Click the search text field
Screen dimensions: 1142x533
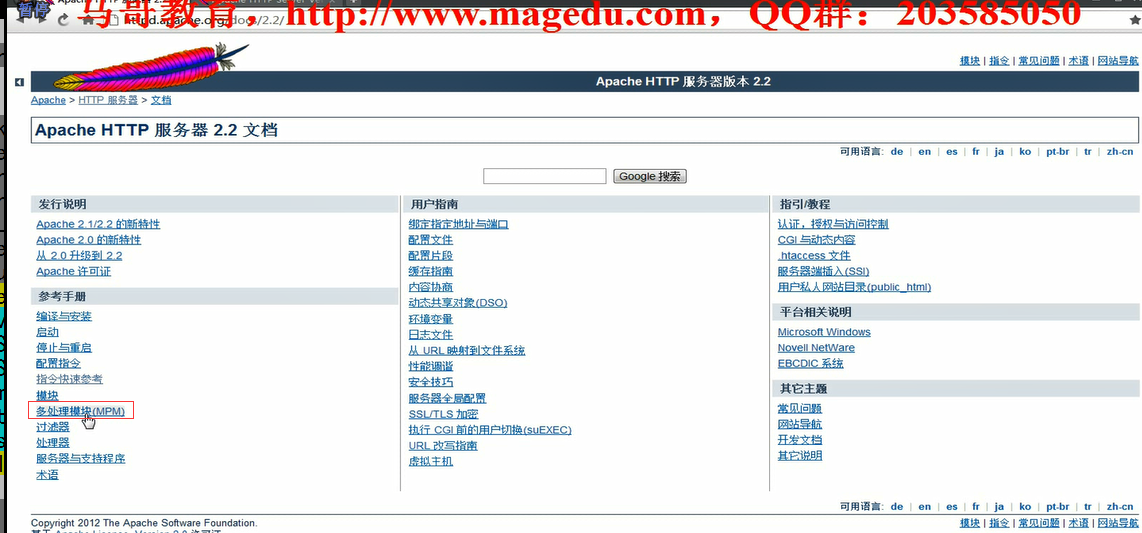pos(545,176)
